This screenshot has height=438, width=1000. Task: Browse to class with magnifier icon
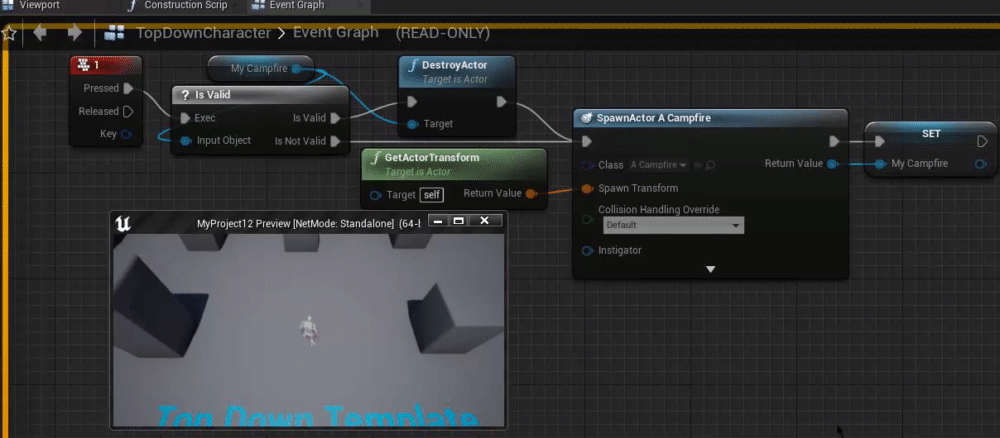710,165
